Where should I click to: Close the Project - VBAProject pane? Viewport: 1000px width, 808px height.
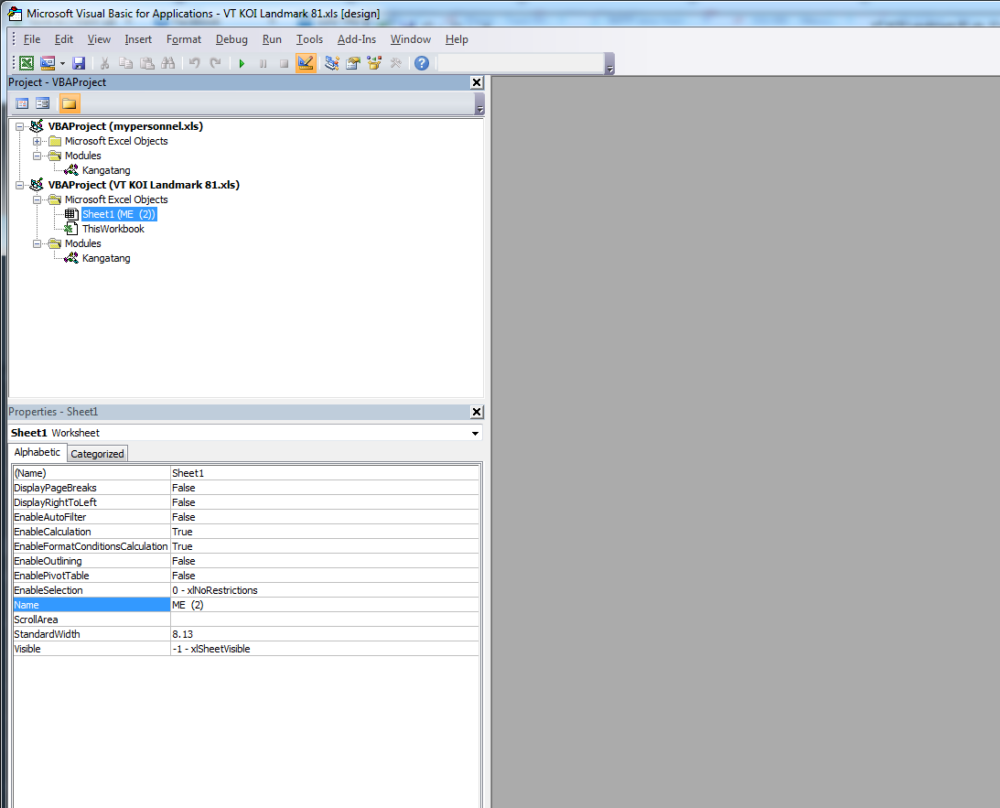click(x=476, y=82)
